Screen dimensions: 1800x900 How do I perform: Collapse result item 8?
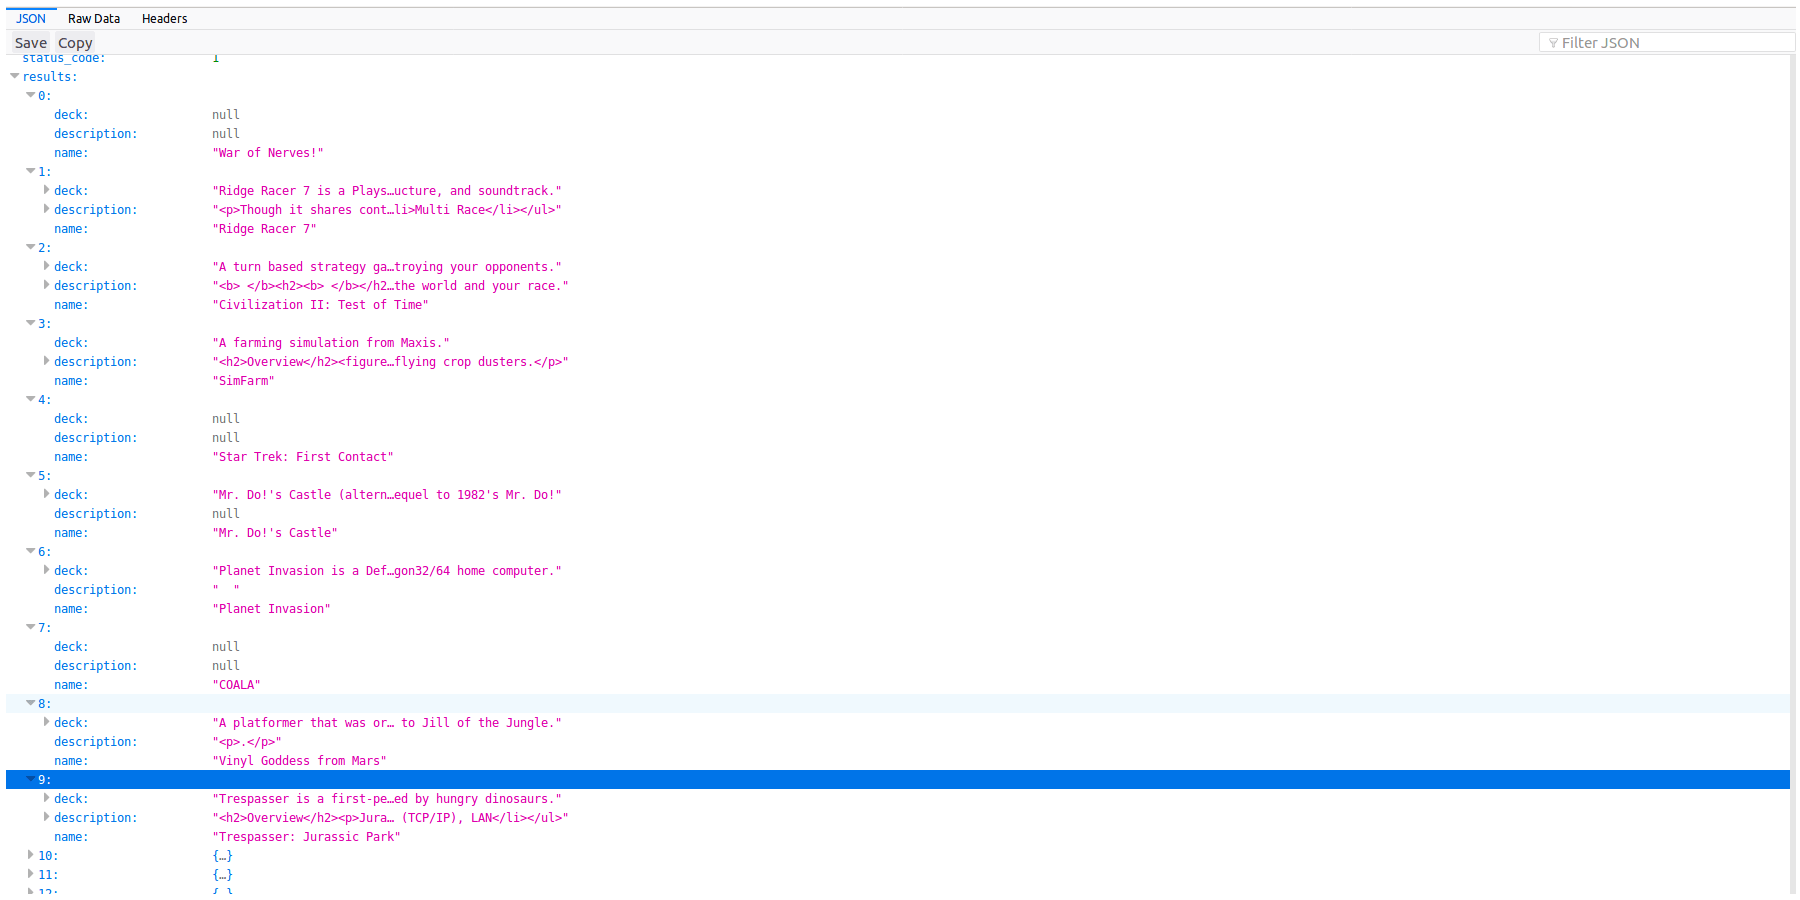tap(31, 703)
